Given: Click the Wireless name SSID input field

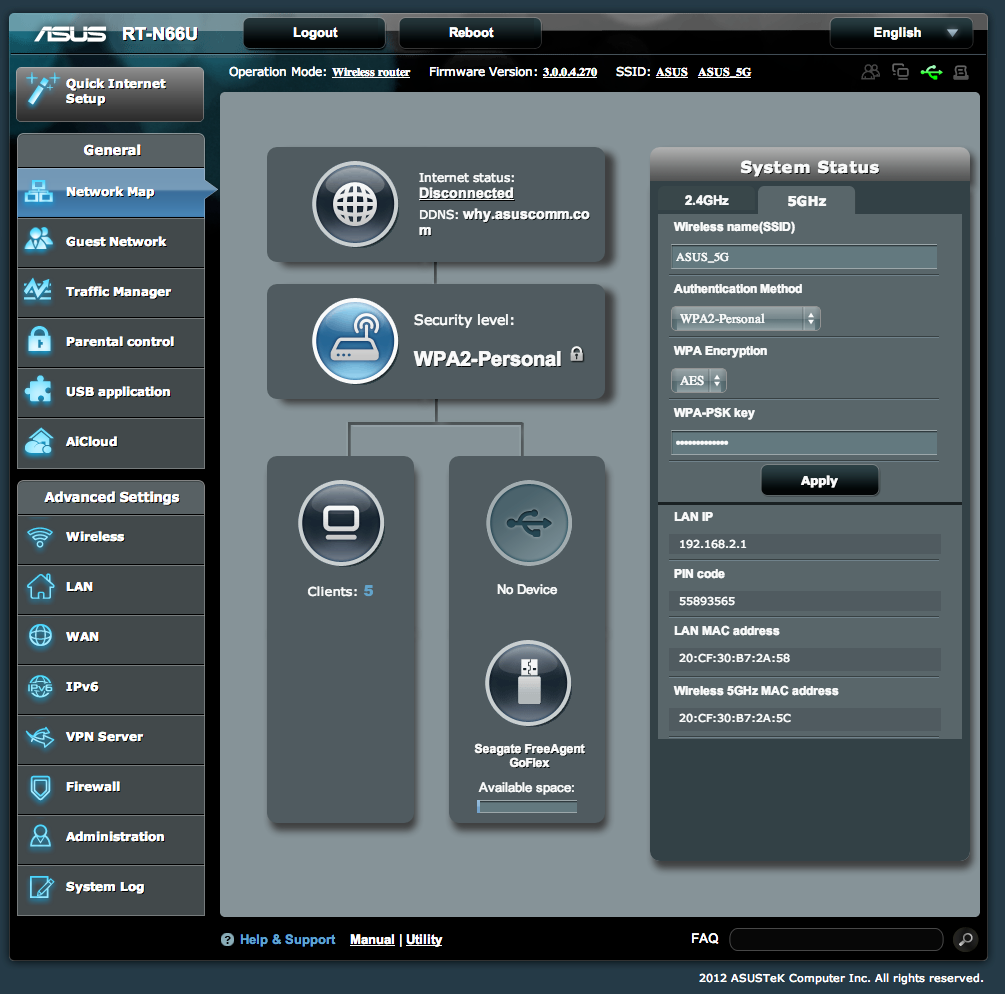Looking at the screenshot, I should pyautogui.click(x=804, y=257).
